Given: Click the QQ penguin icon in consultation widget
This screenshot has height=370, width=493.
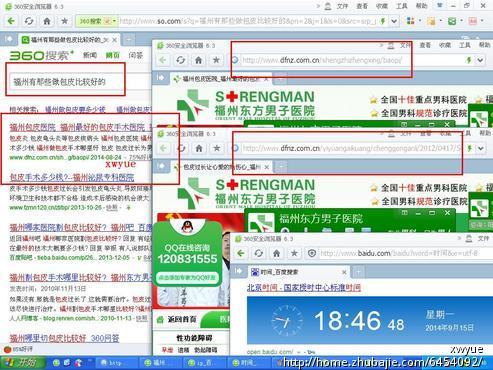Looking at the screenshot, I should point(188,228).
